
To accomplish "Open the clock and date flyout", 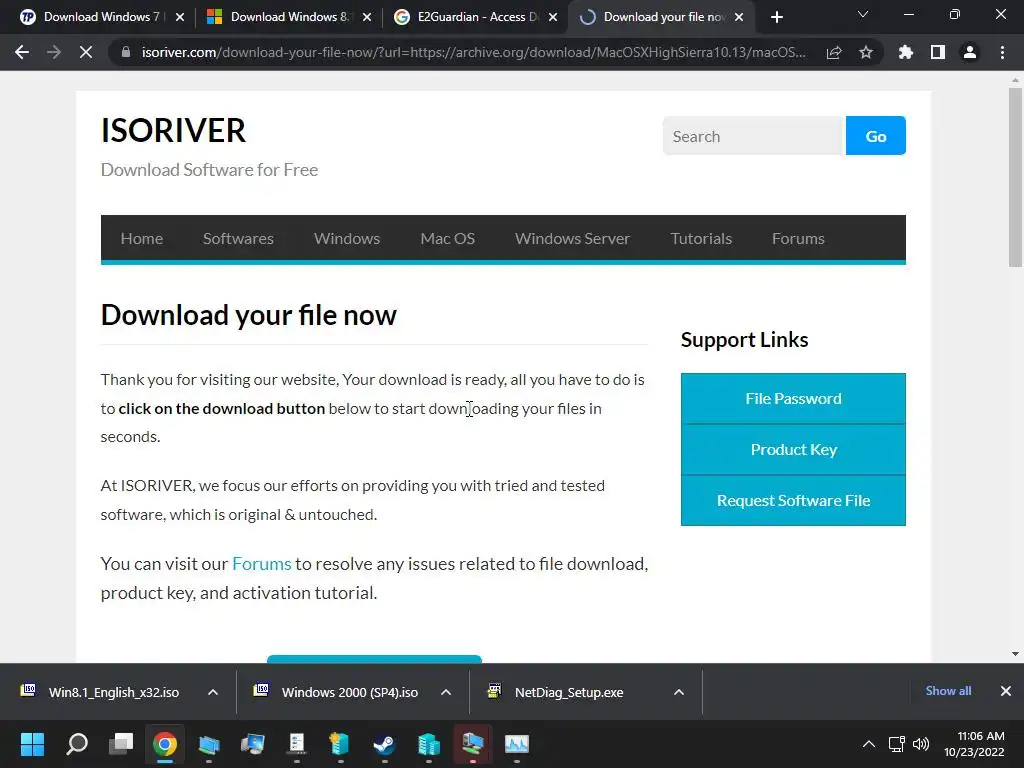I will 974,744.
